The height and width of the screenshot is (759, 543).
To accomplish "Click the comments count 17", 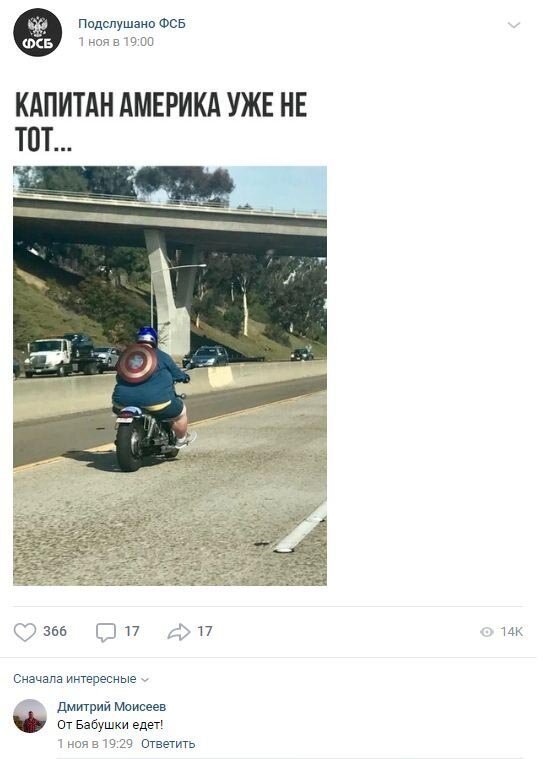I will (132, 631).
